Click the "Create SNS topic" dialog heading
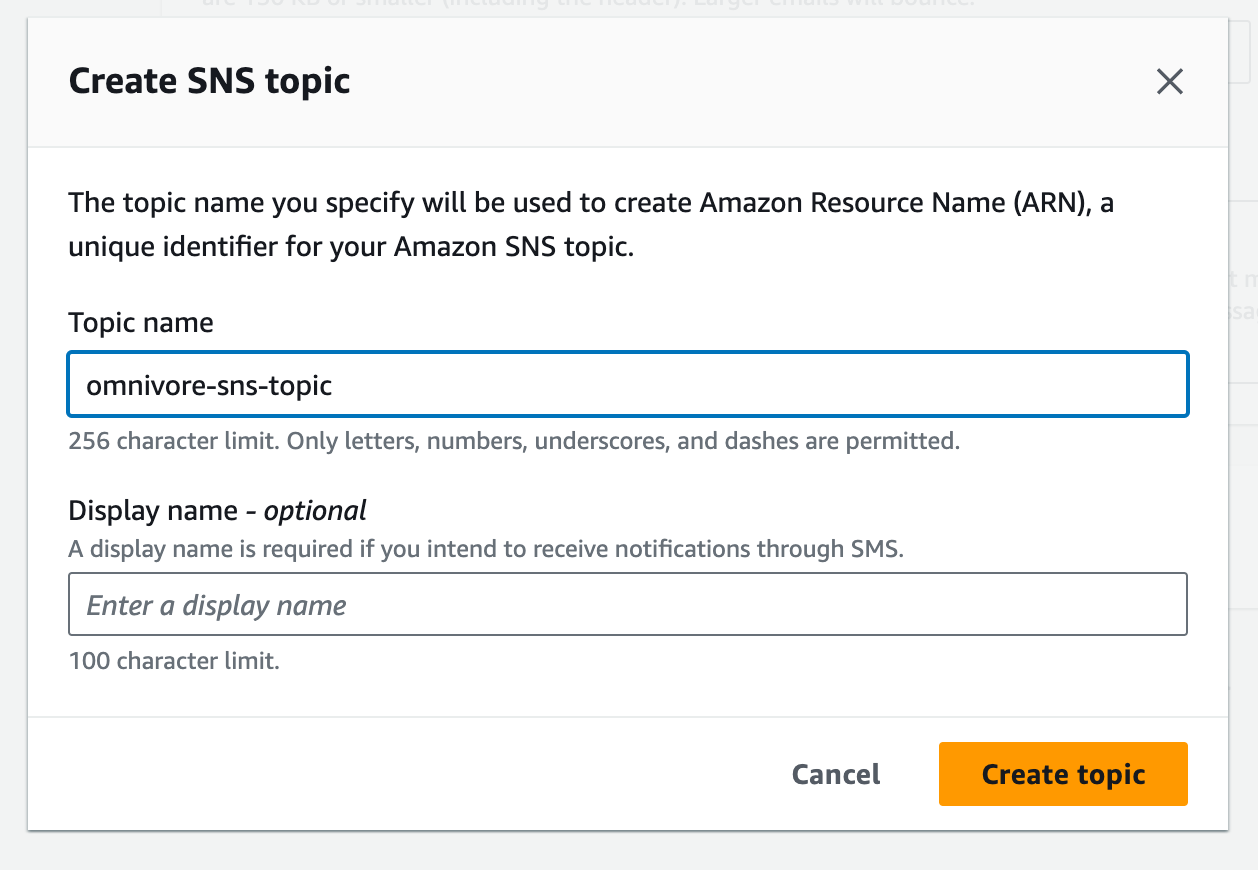Image resolution: width=1258 pixels, height=870 pixels. click(209, 81)
